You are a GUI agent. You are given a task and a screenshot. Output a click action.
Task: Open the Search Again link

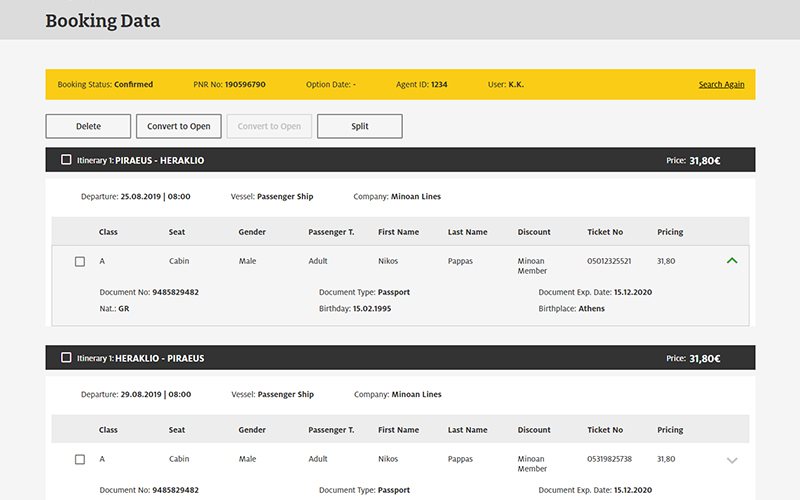721,85
